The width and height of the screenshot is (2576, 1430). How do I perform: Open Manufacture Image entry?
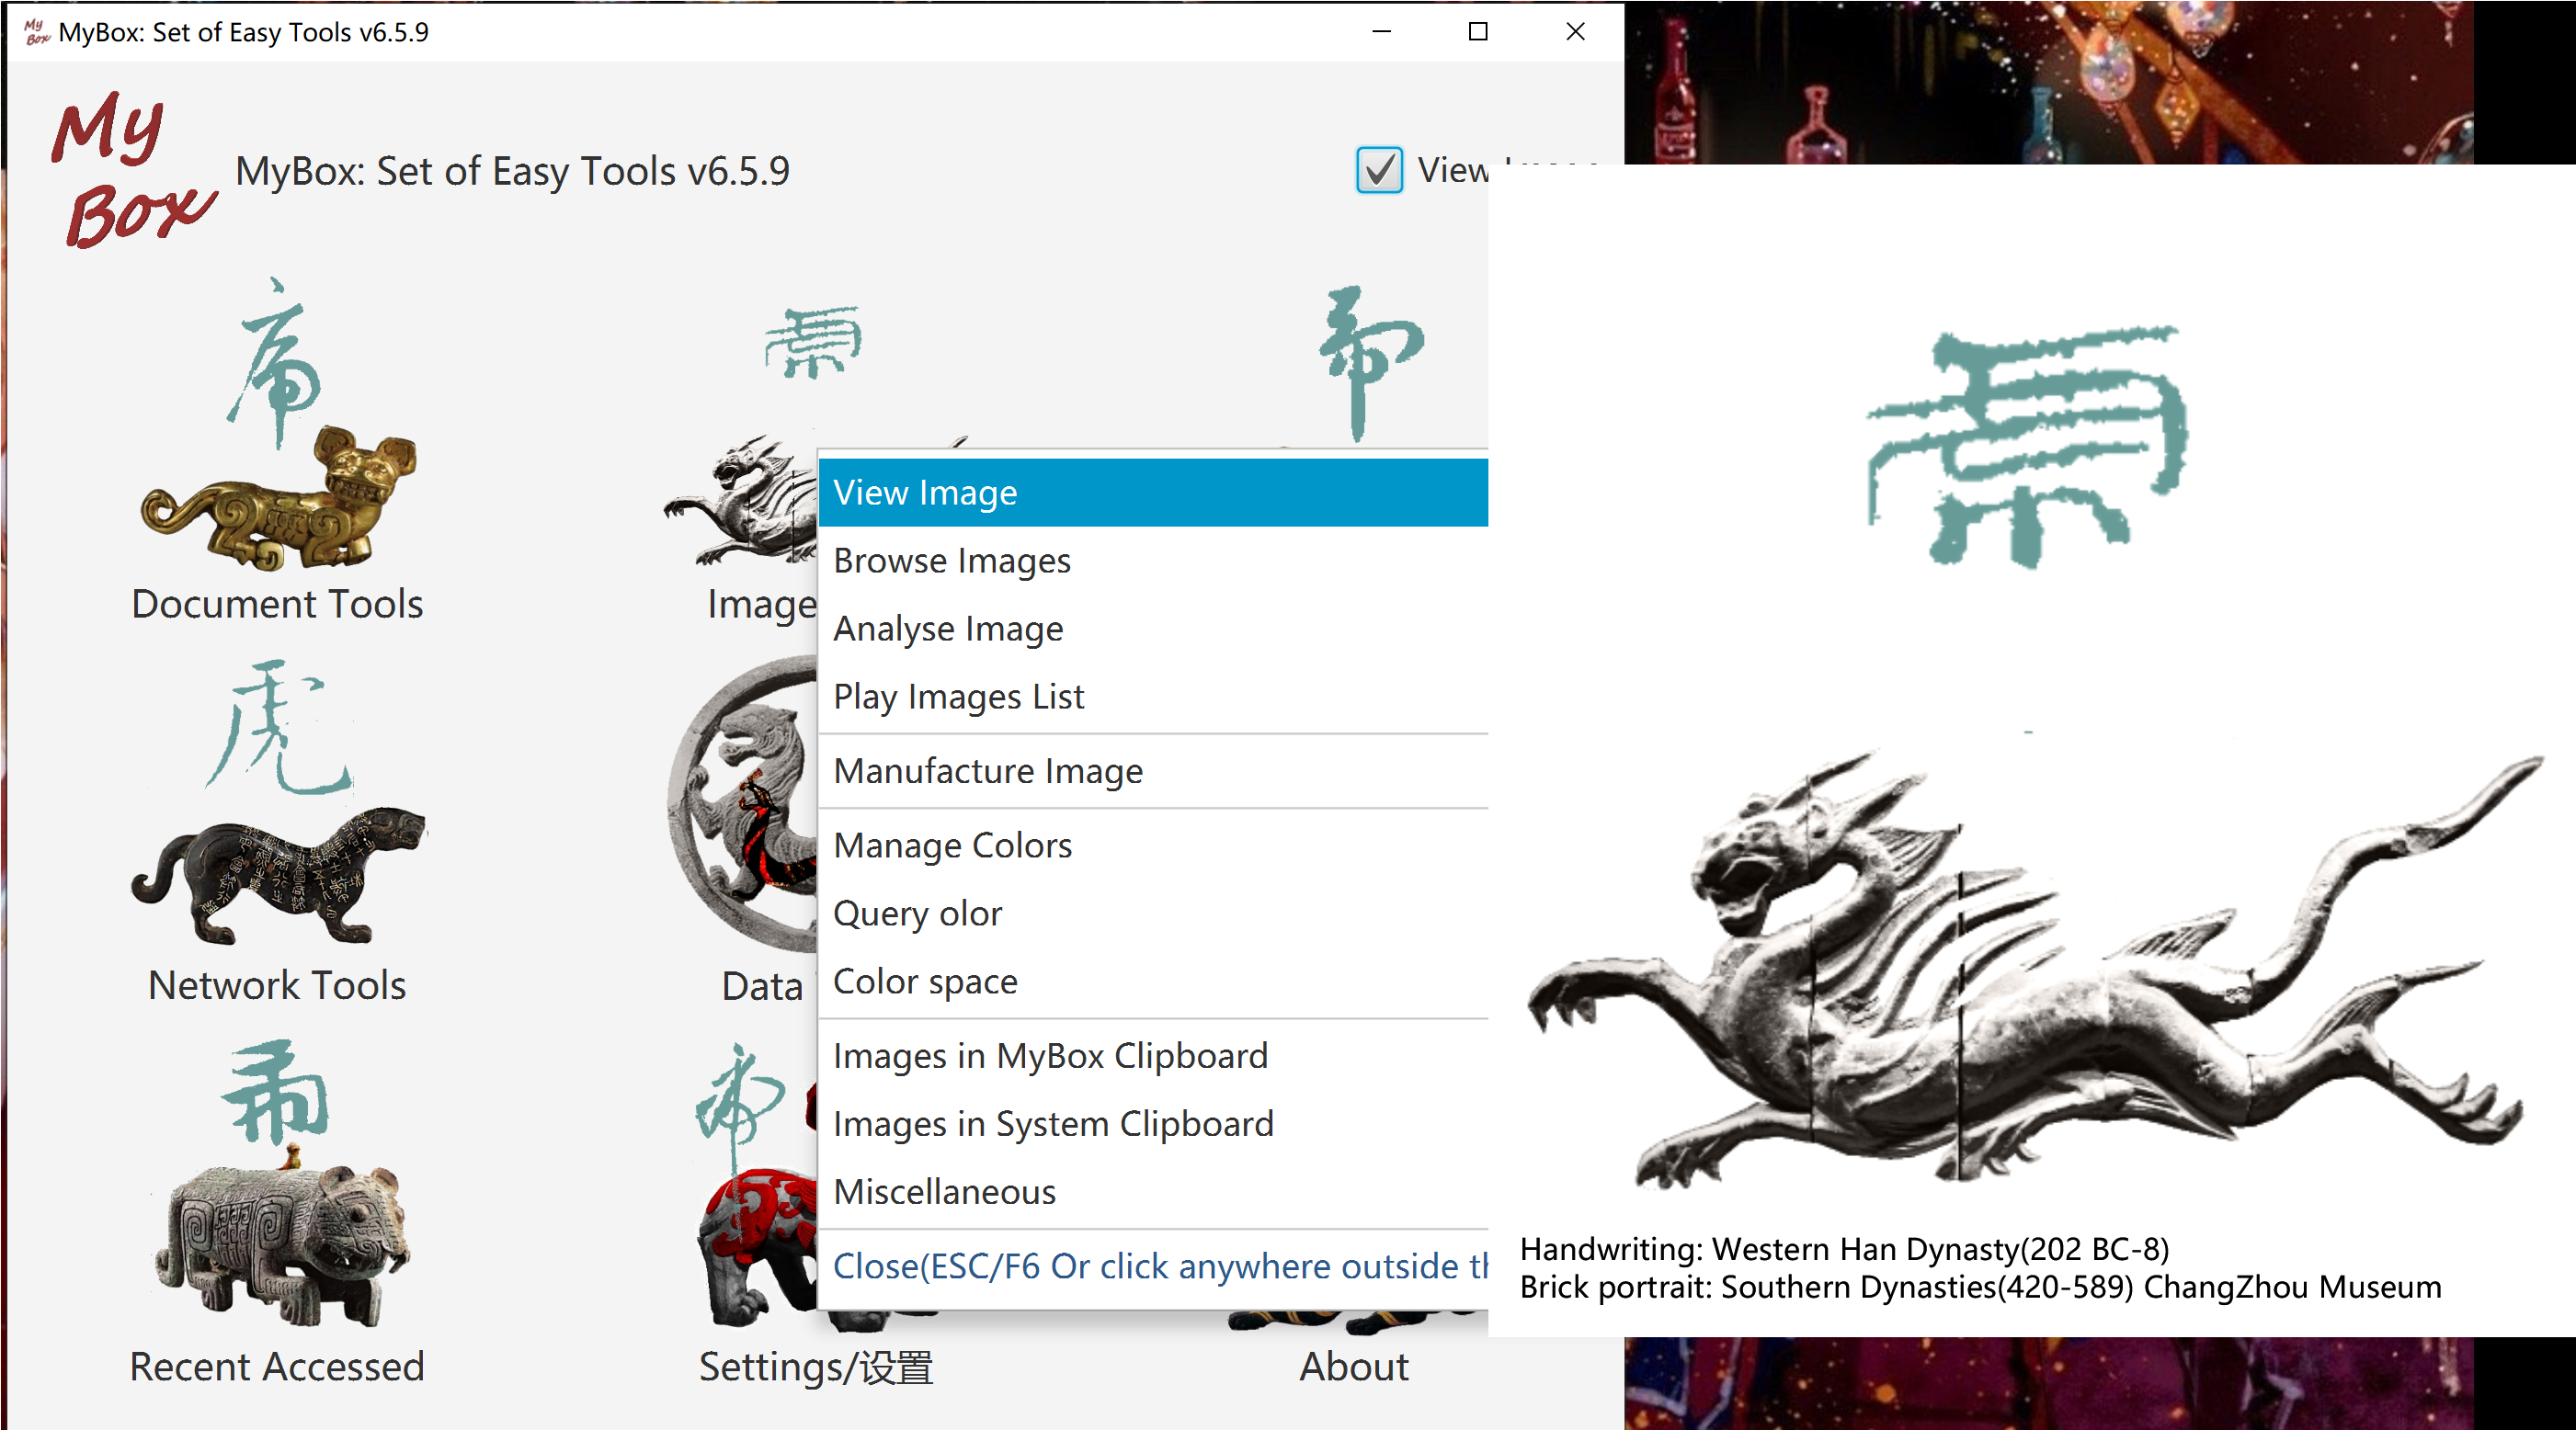tap(1153, 771)
